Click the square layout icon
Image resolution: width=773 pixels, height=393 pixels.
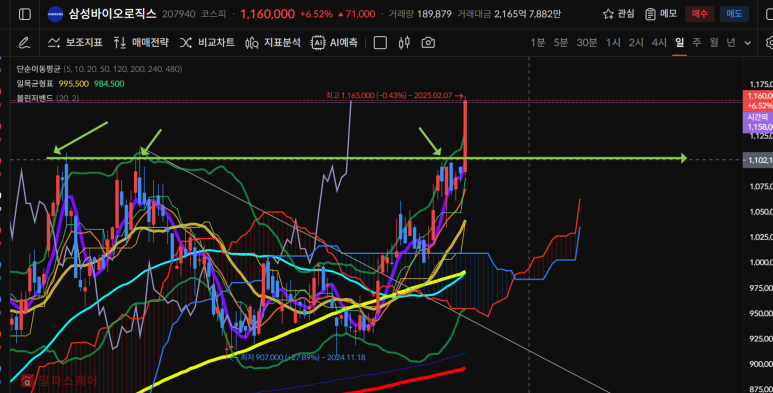point(380,43)
